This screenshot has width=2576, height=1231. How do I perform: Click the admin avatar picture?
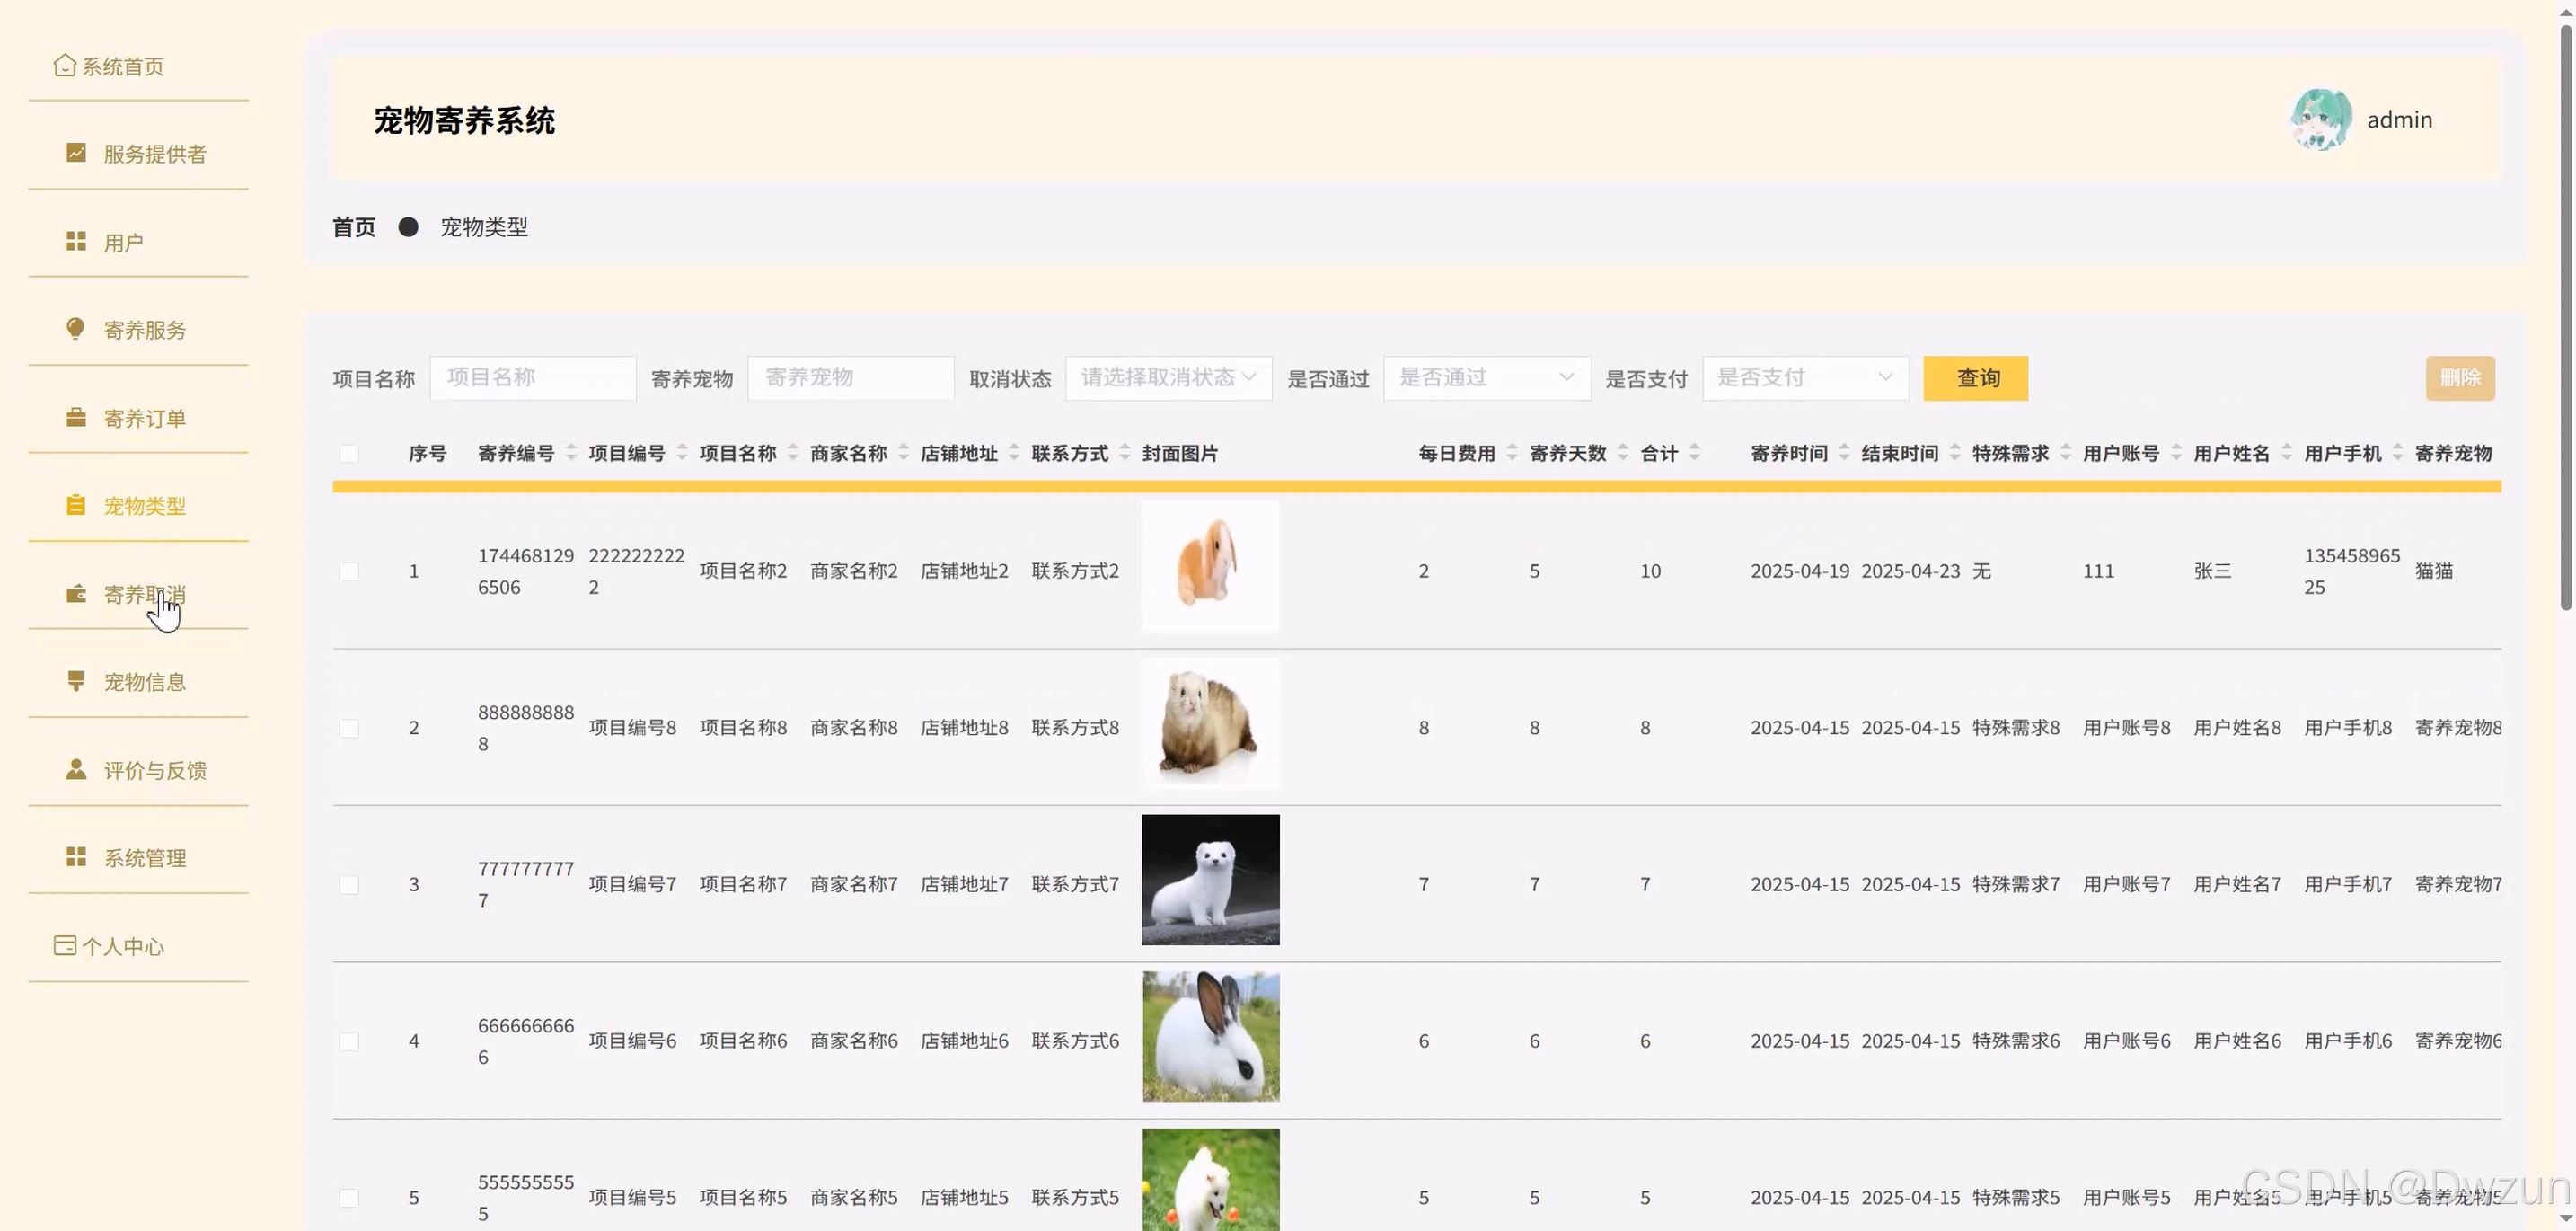point(2320,119)
